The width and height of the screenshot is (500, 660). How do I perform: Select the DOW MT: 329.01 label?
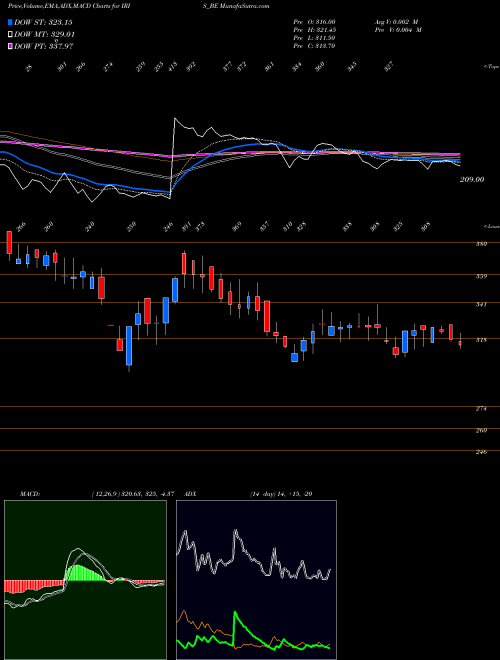45,35
